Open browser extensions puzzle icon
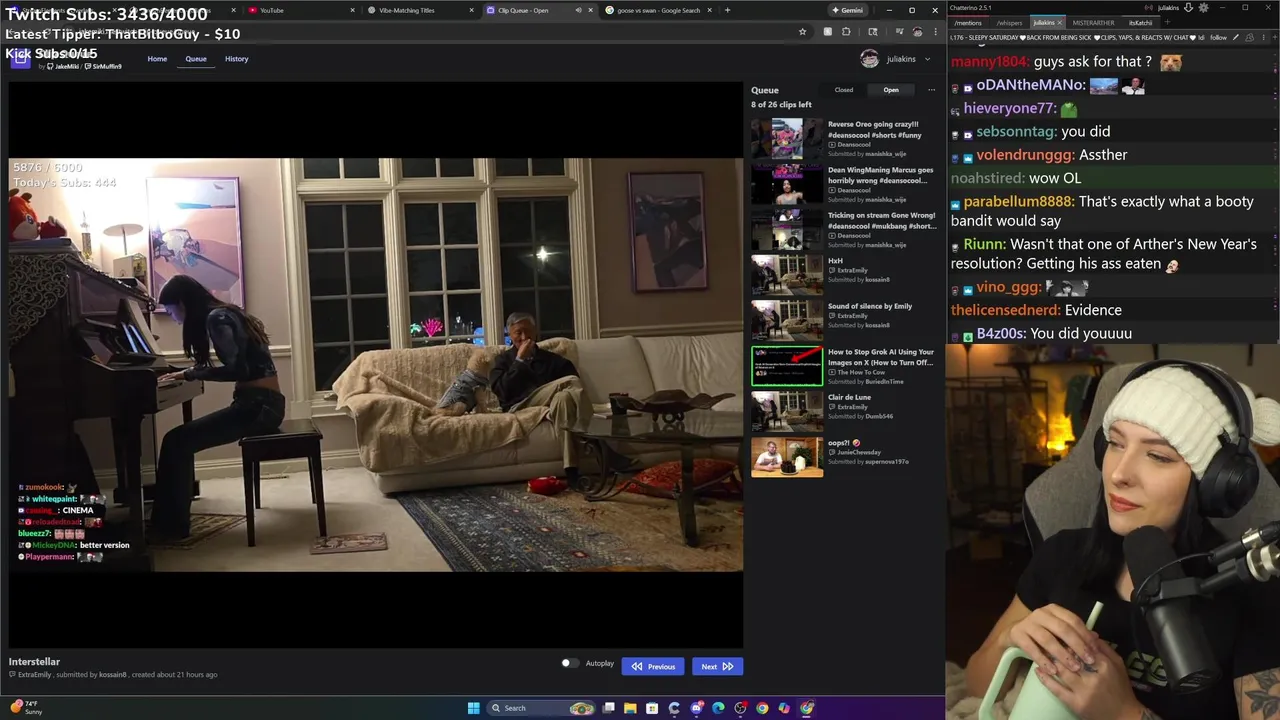This screenshot has height=720, width=1280. (846, 32)
